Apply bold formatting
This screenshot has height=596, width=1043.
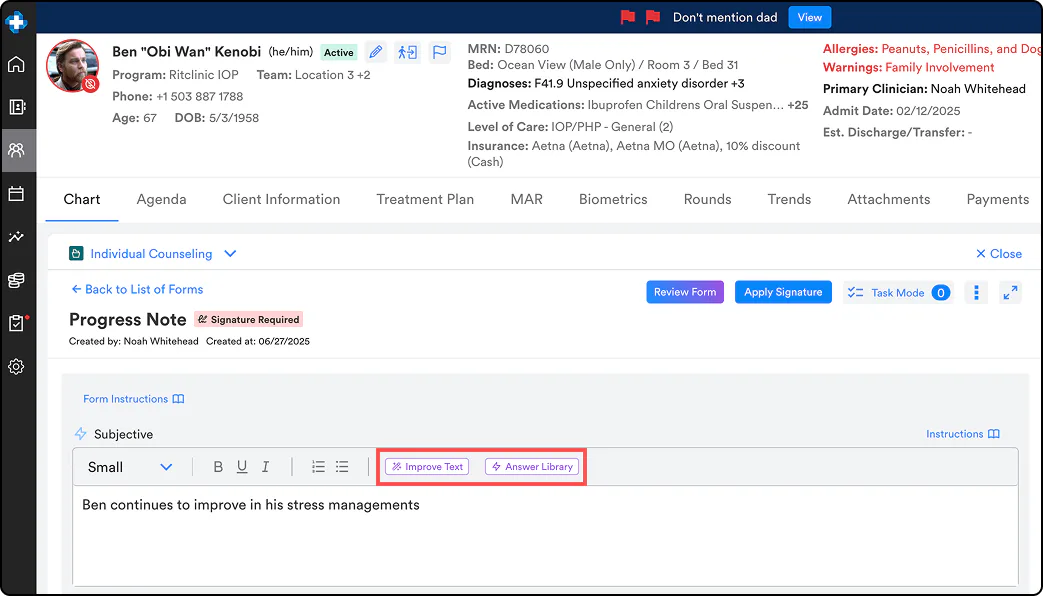pos(218,467)
